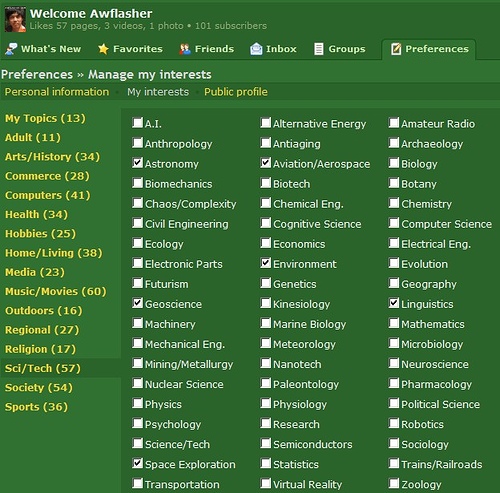Disable the Linguistics checkbox

click(x=394, y=303)
